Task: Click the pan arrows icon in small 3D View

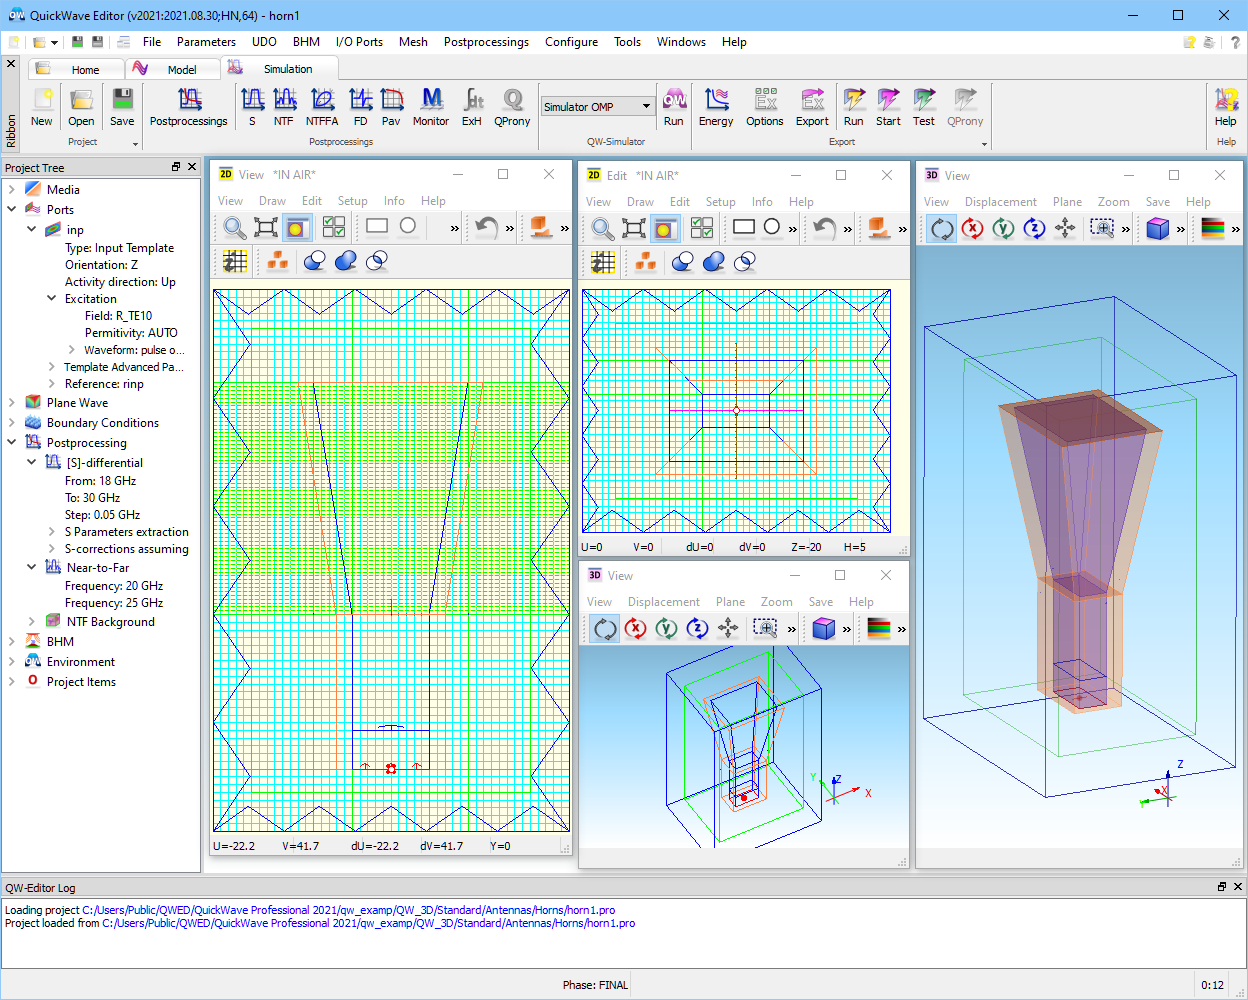Action: [x=728, y=628]
